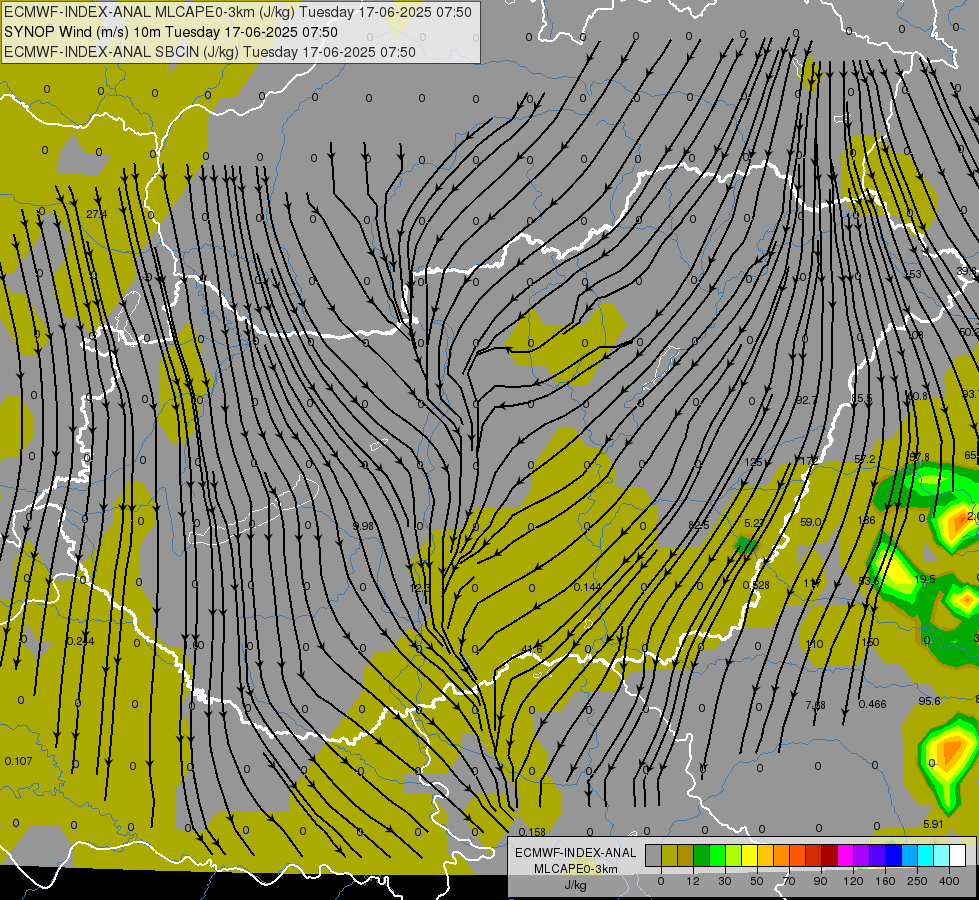Click the gray swatch in the legend
Viewport: 979px width, 900px height.
tap(654, 856)
